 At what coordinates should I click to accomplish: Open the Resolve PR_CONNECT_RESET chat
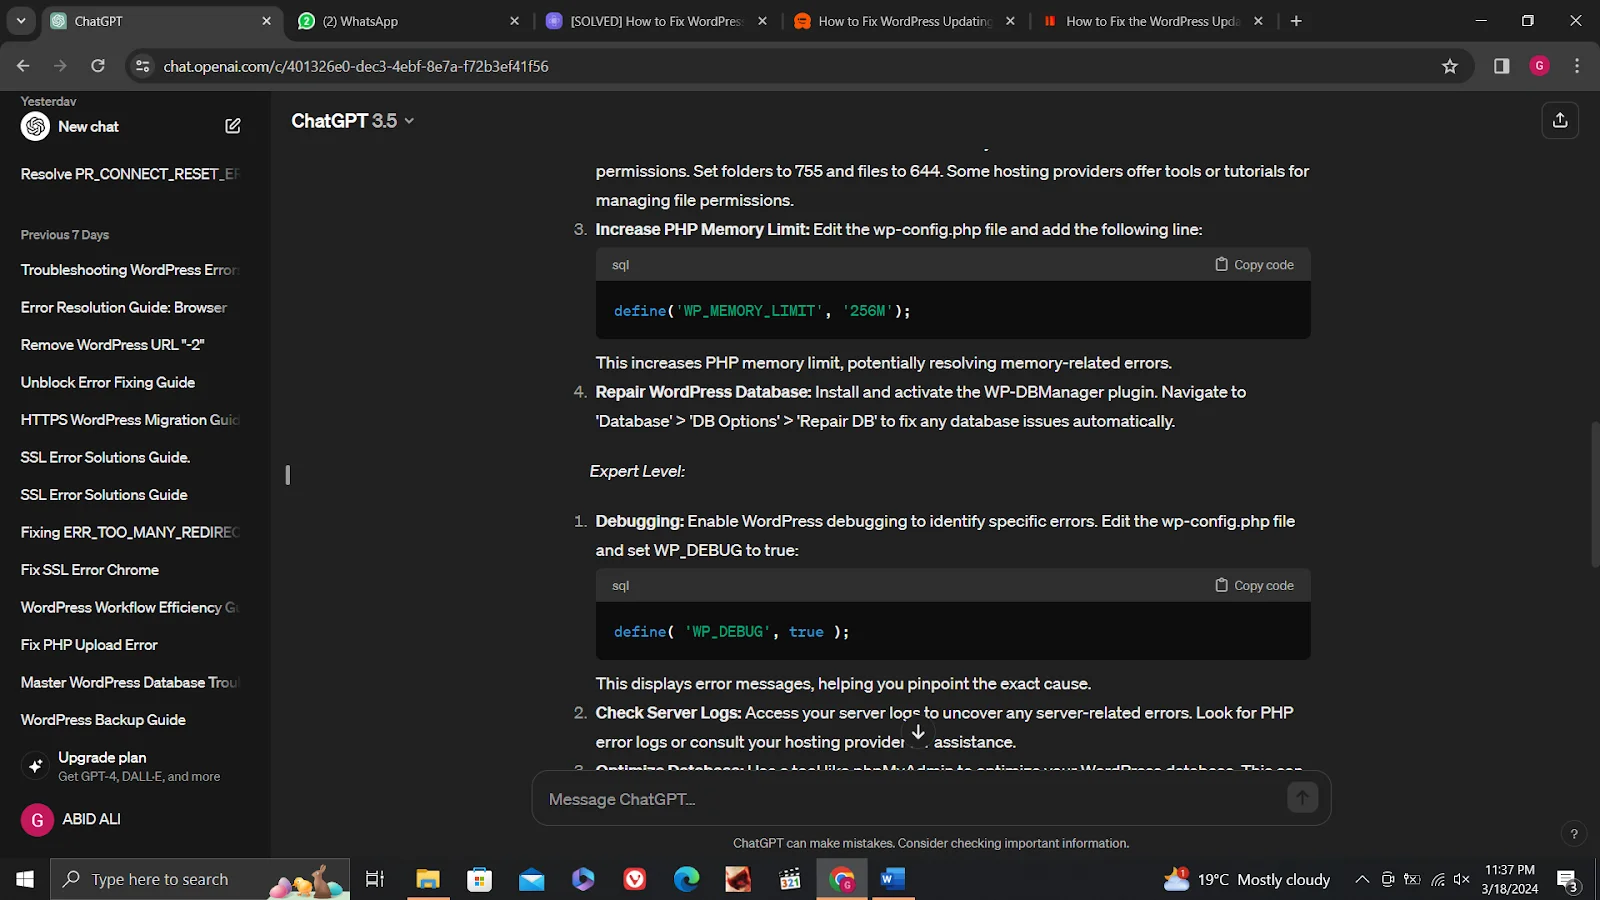point(130,174)
